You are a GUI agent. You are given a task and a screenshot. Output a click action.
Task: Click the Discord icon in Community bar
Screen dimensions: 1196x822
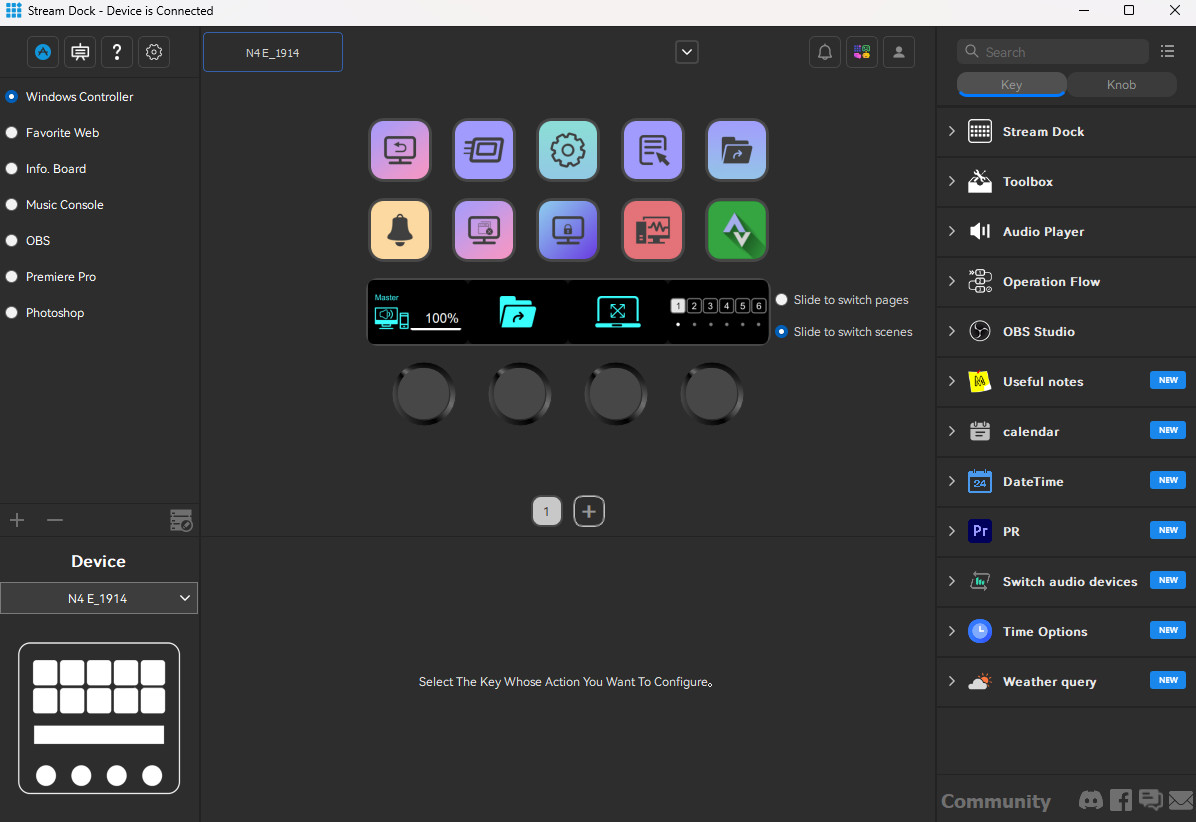tap(1090, 800)
